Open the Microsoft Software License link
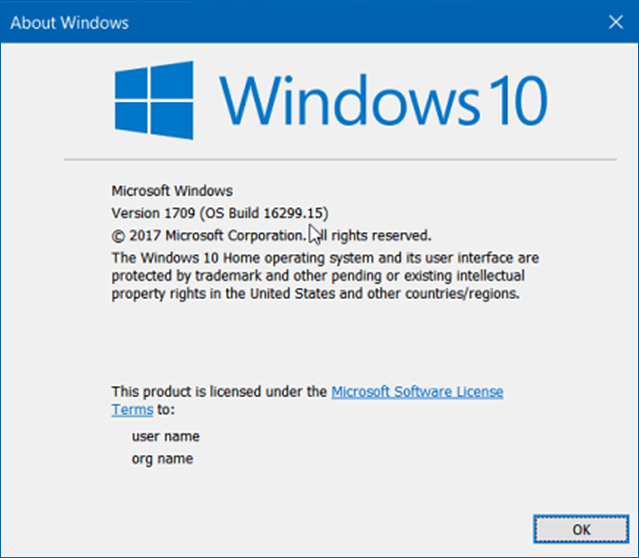Image resolution: width=639 pixels, height=558 pixels. (x=417, y=392)
